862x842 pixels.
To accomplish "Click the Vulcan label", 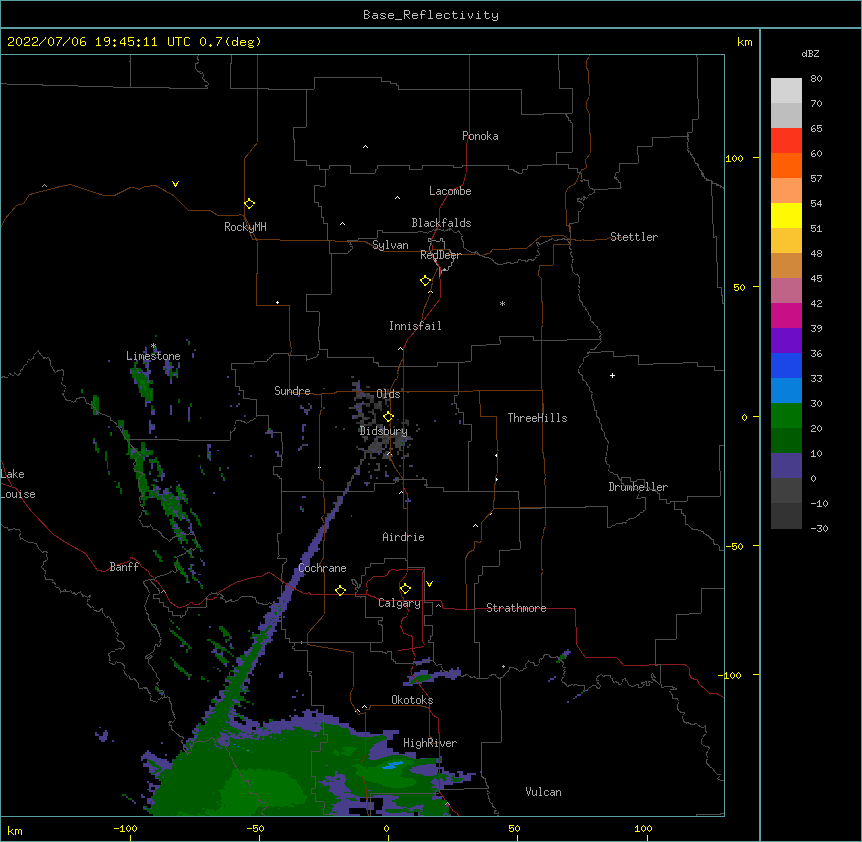I will click(543, 792).
